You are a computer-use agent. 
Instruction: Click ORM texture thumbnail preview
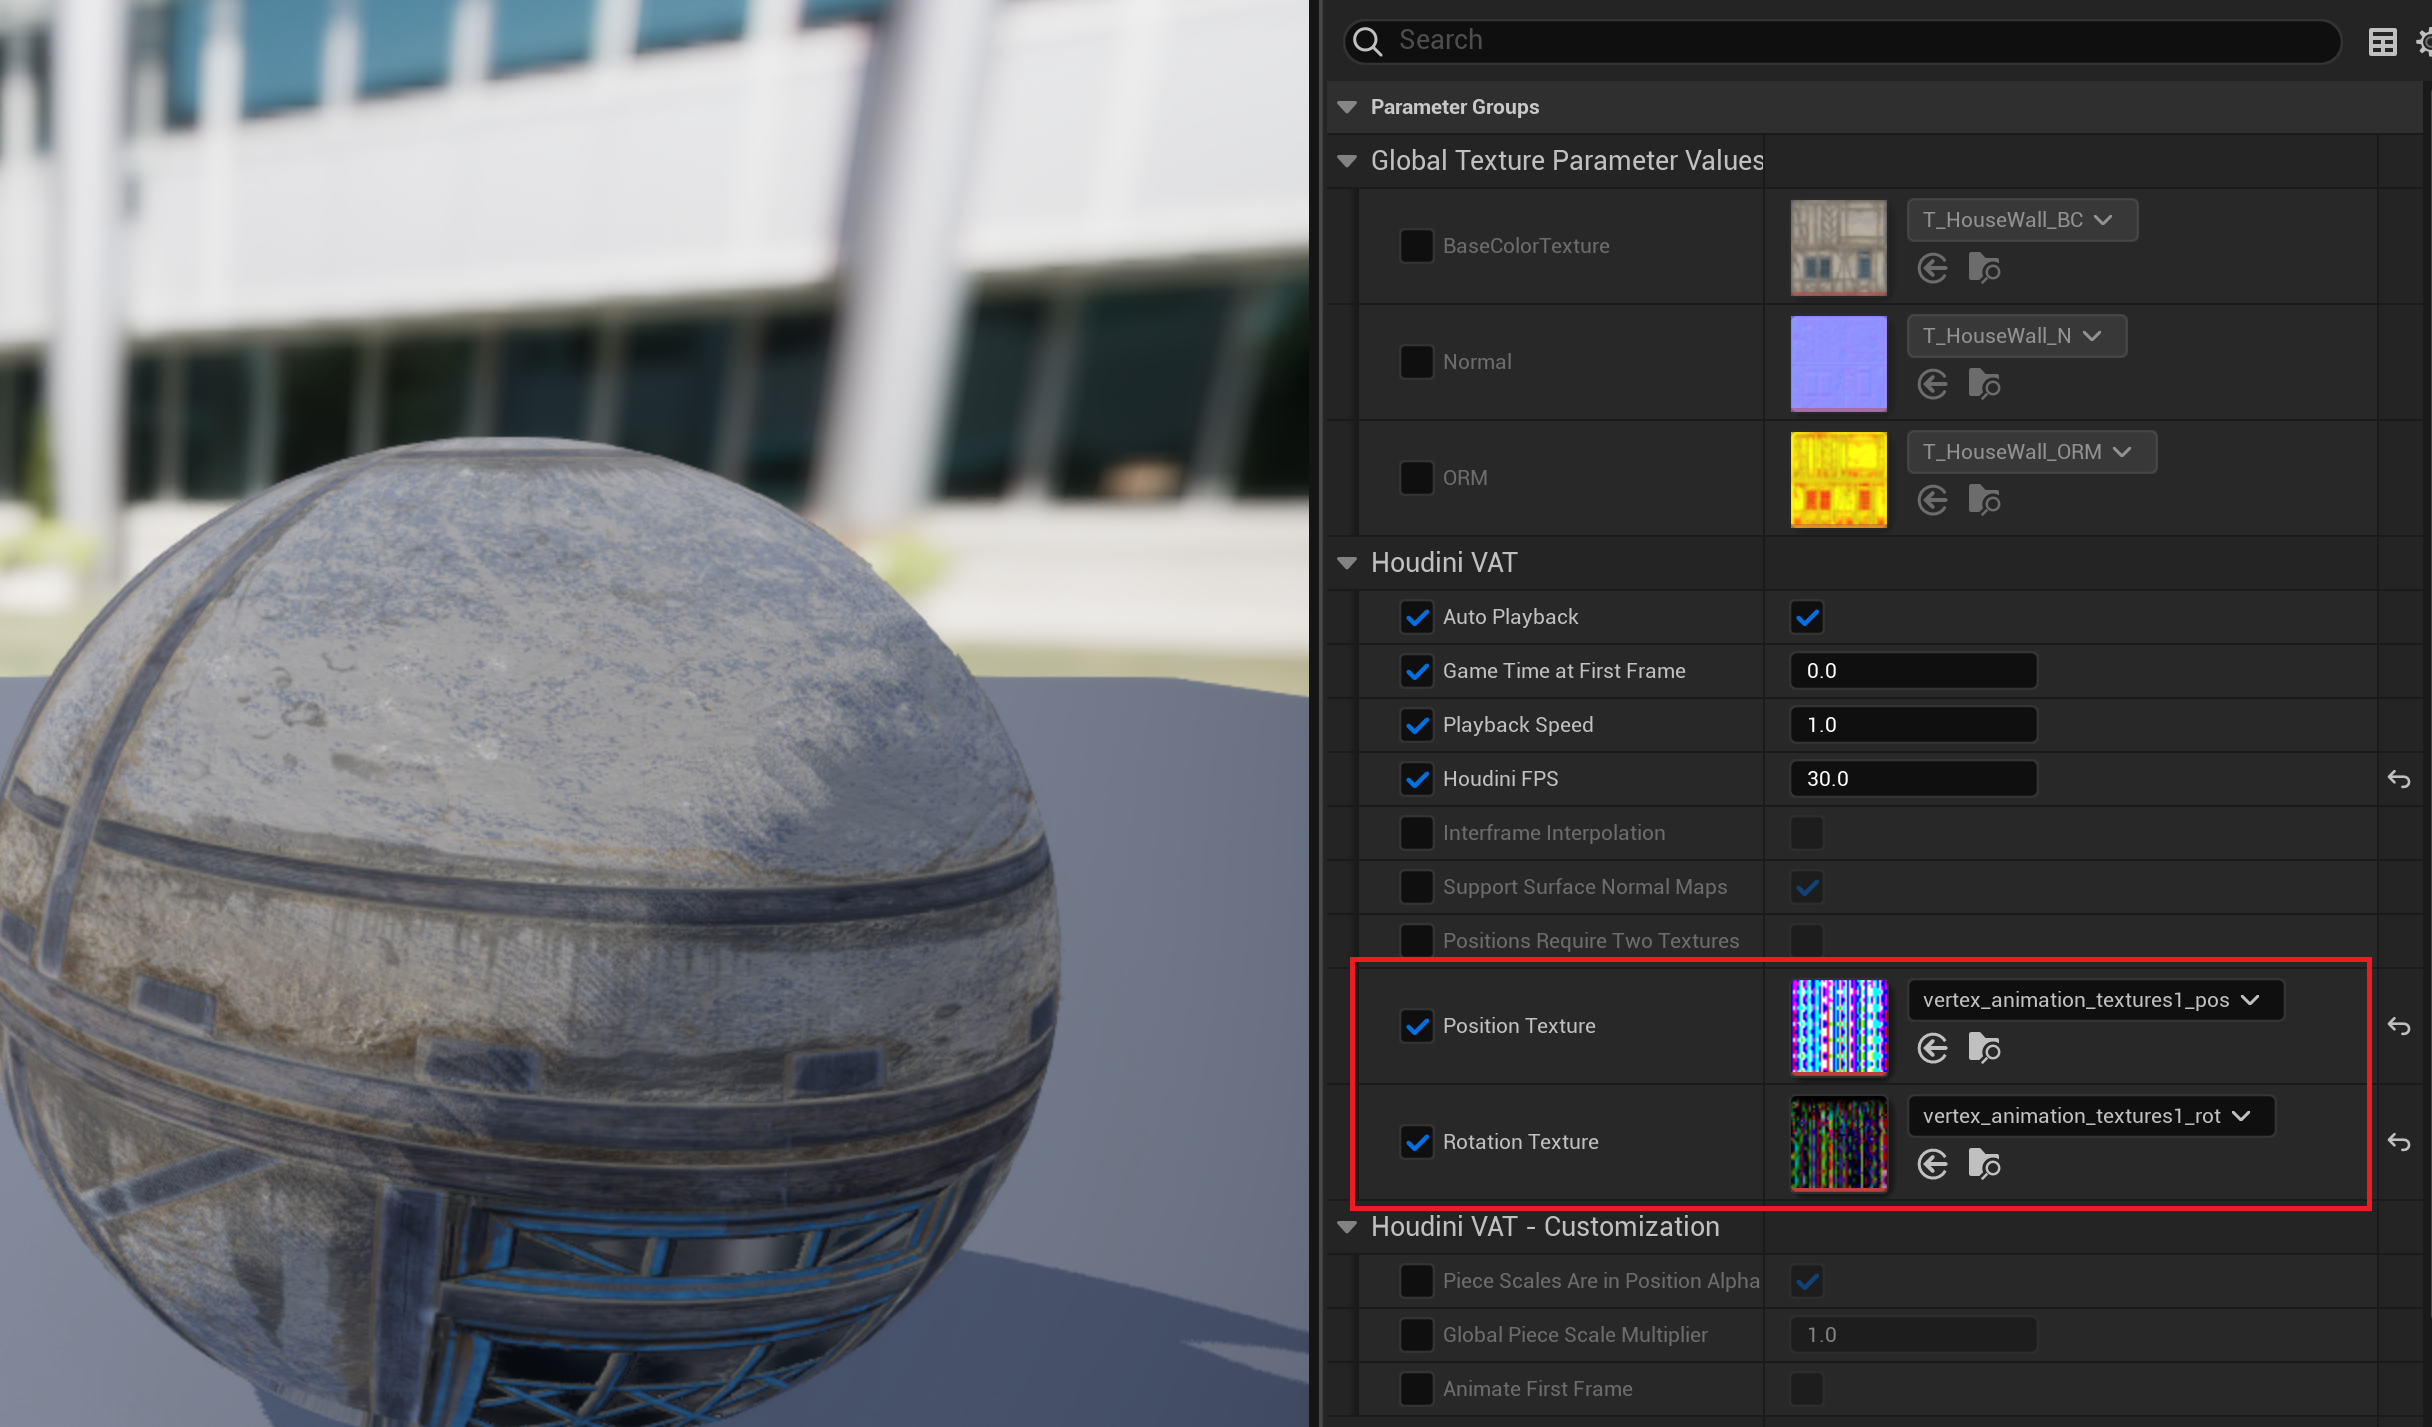pyautogui.click(x=1839, y=479)
